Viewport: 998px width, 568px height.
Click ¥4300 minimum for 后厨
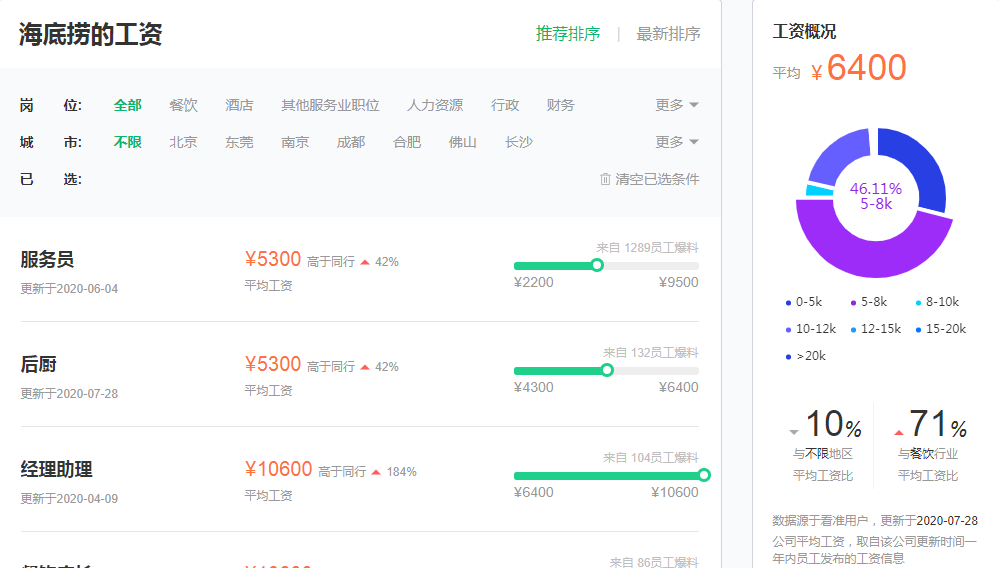click(x=533, y=388)
